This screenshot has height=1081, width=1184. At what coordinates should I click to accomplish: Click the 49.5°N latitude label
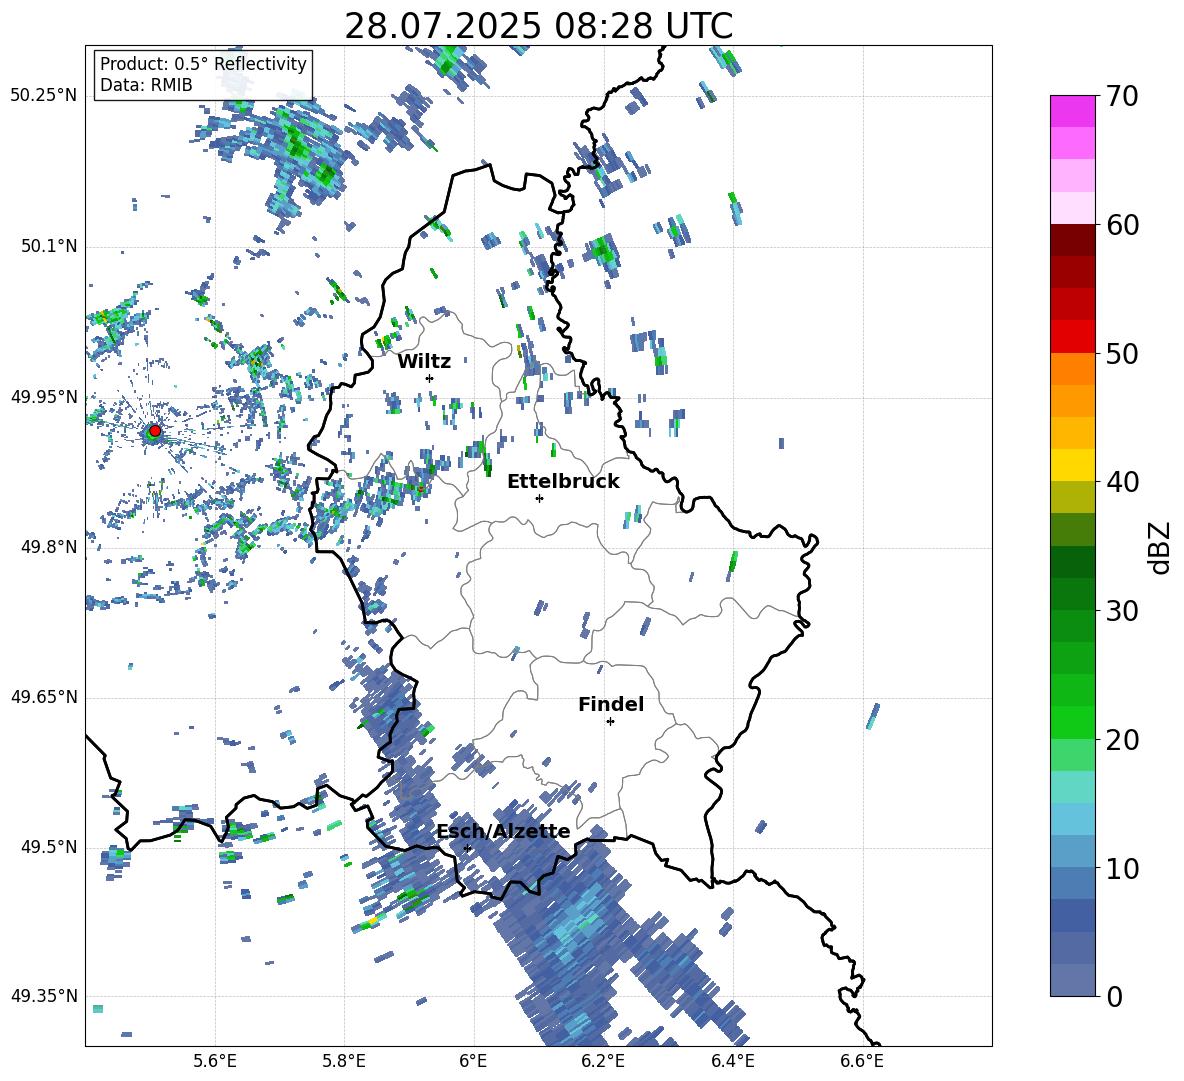[49, 847]
